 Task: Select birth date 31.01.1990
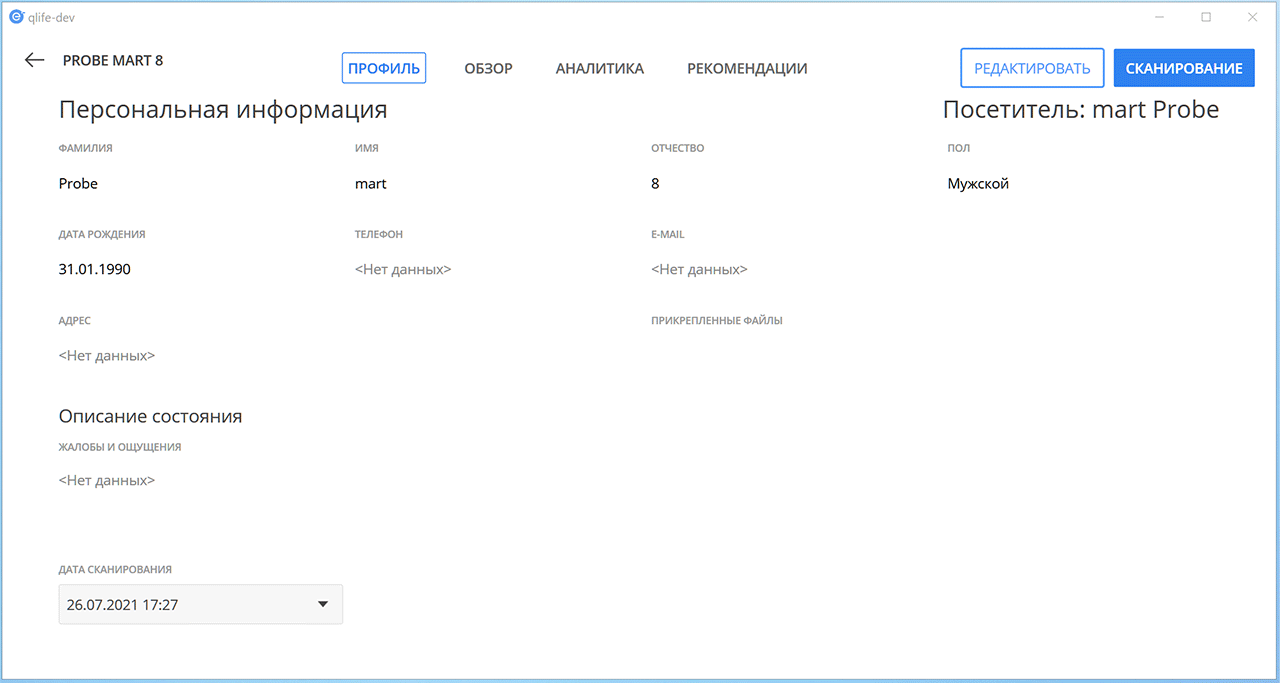click(x=95, y=270)
